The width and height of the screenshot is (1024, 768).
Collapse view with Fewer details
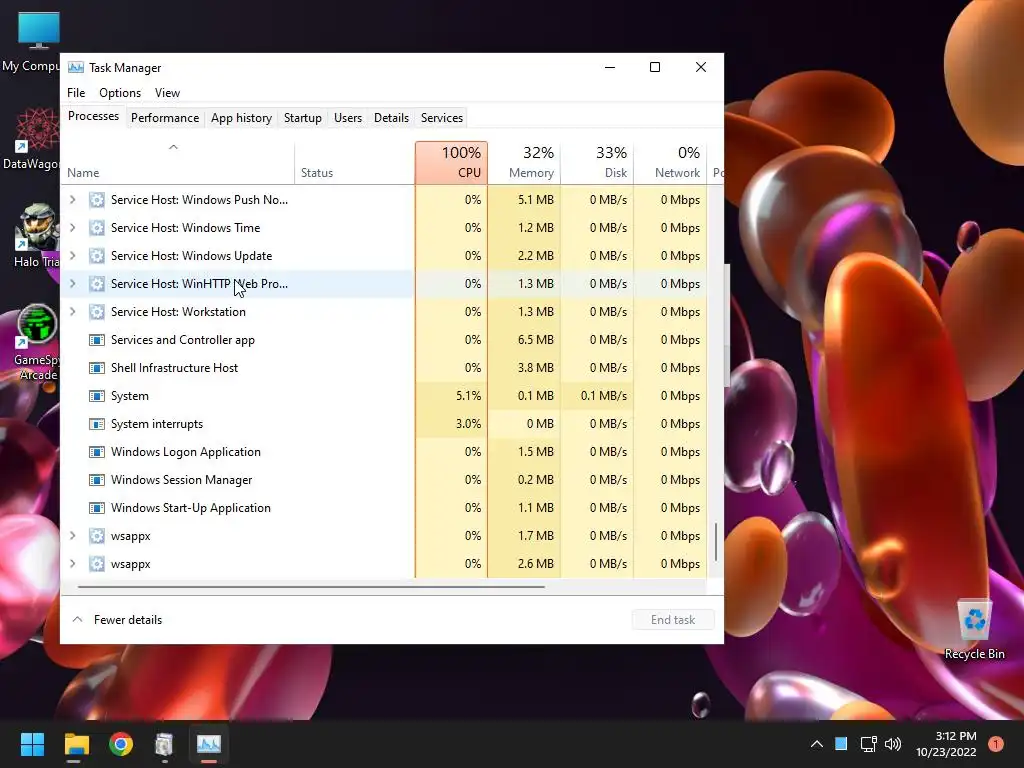[x=117, y=620]
